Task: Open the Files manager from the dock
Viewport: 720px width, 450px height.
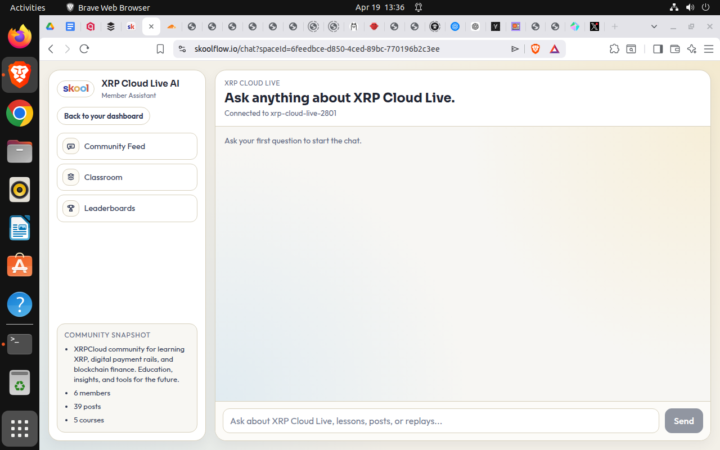Action: point(19,151)
